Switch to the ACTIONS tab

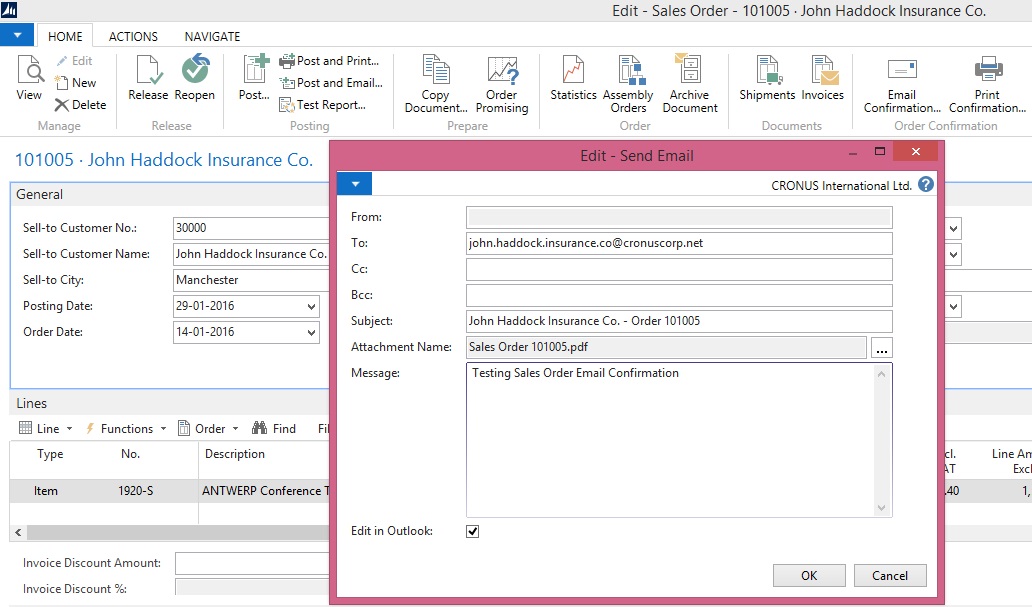133,36
